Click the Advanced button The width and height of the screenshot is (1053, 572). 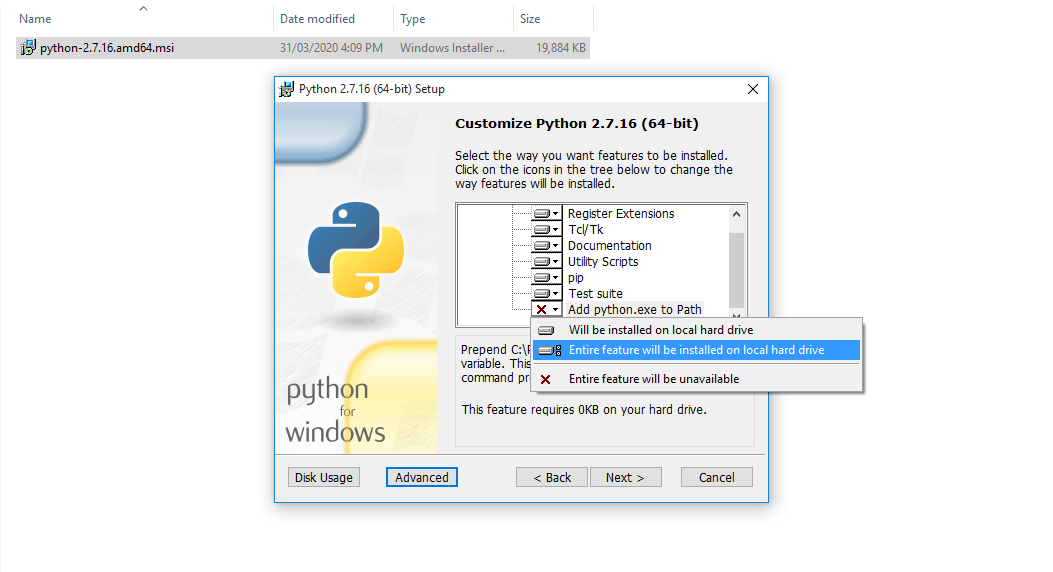(x=422, y=477)
